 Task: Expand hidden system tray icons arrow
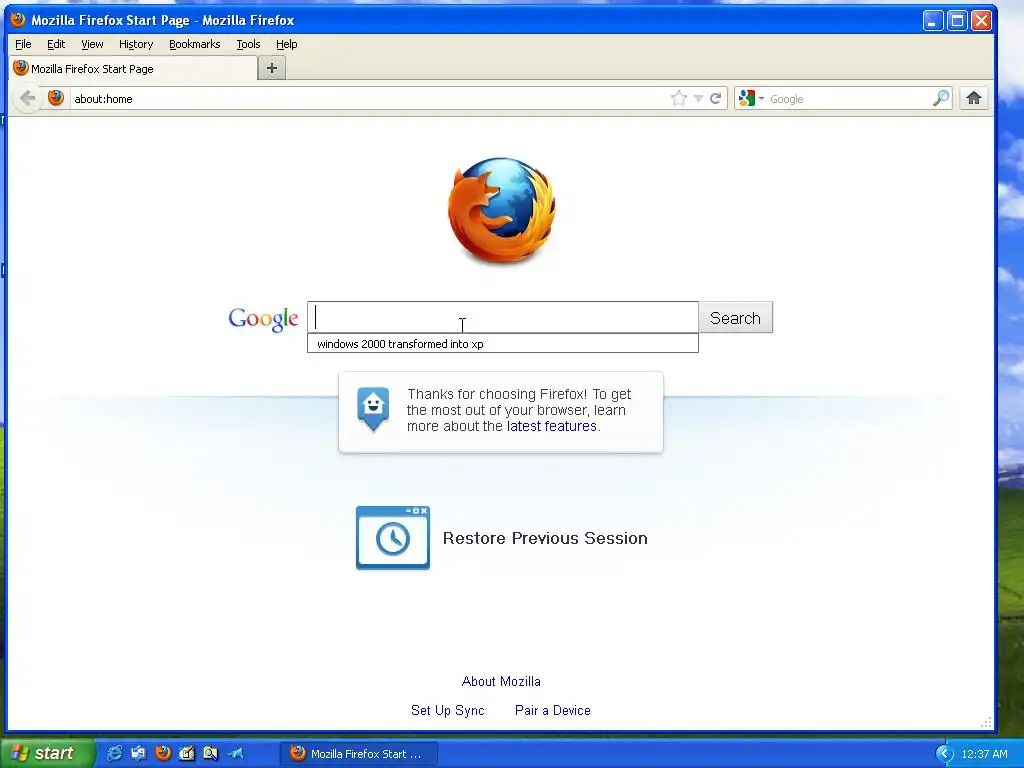tap(944, 754)
